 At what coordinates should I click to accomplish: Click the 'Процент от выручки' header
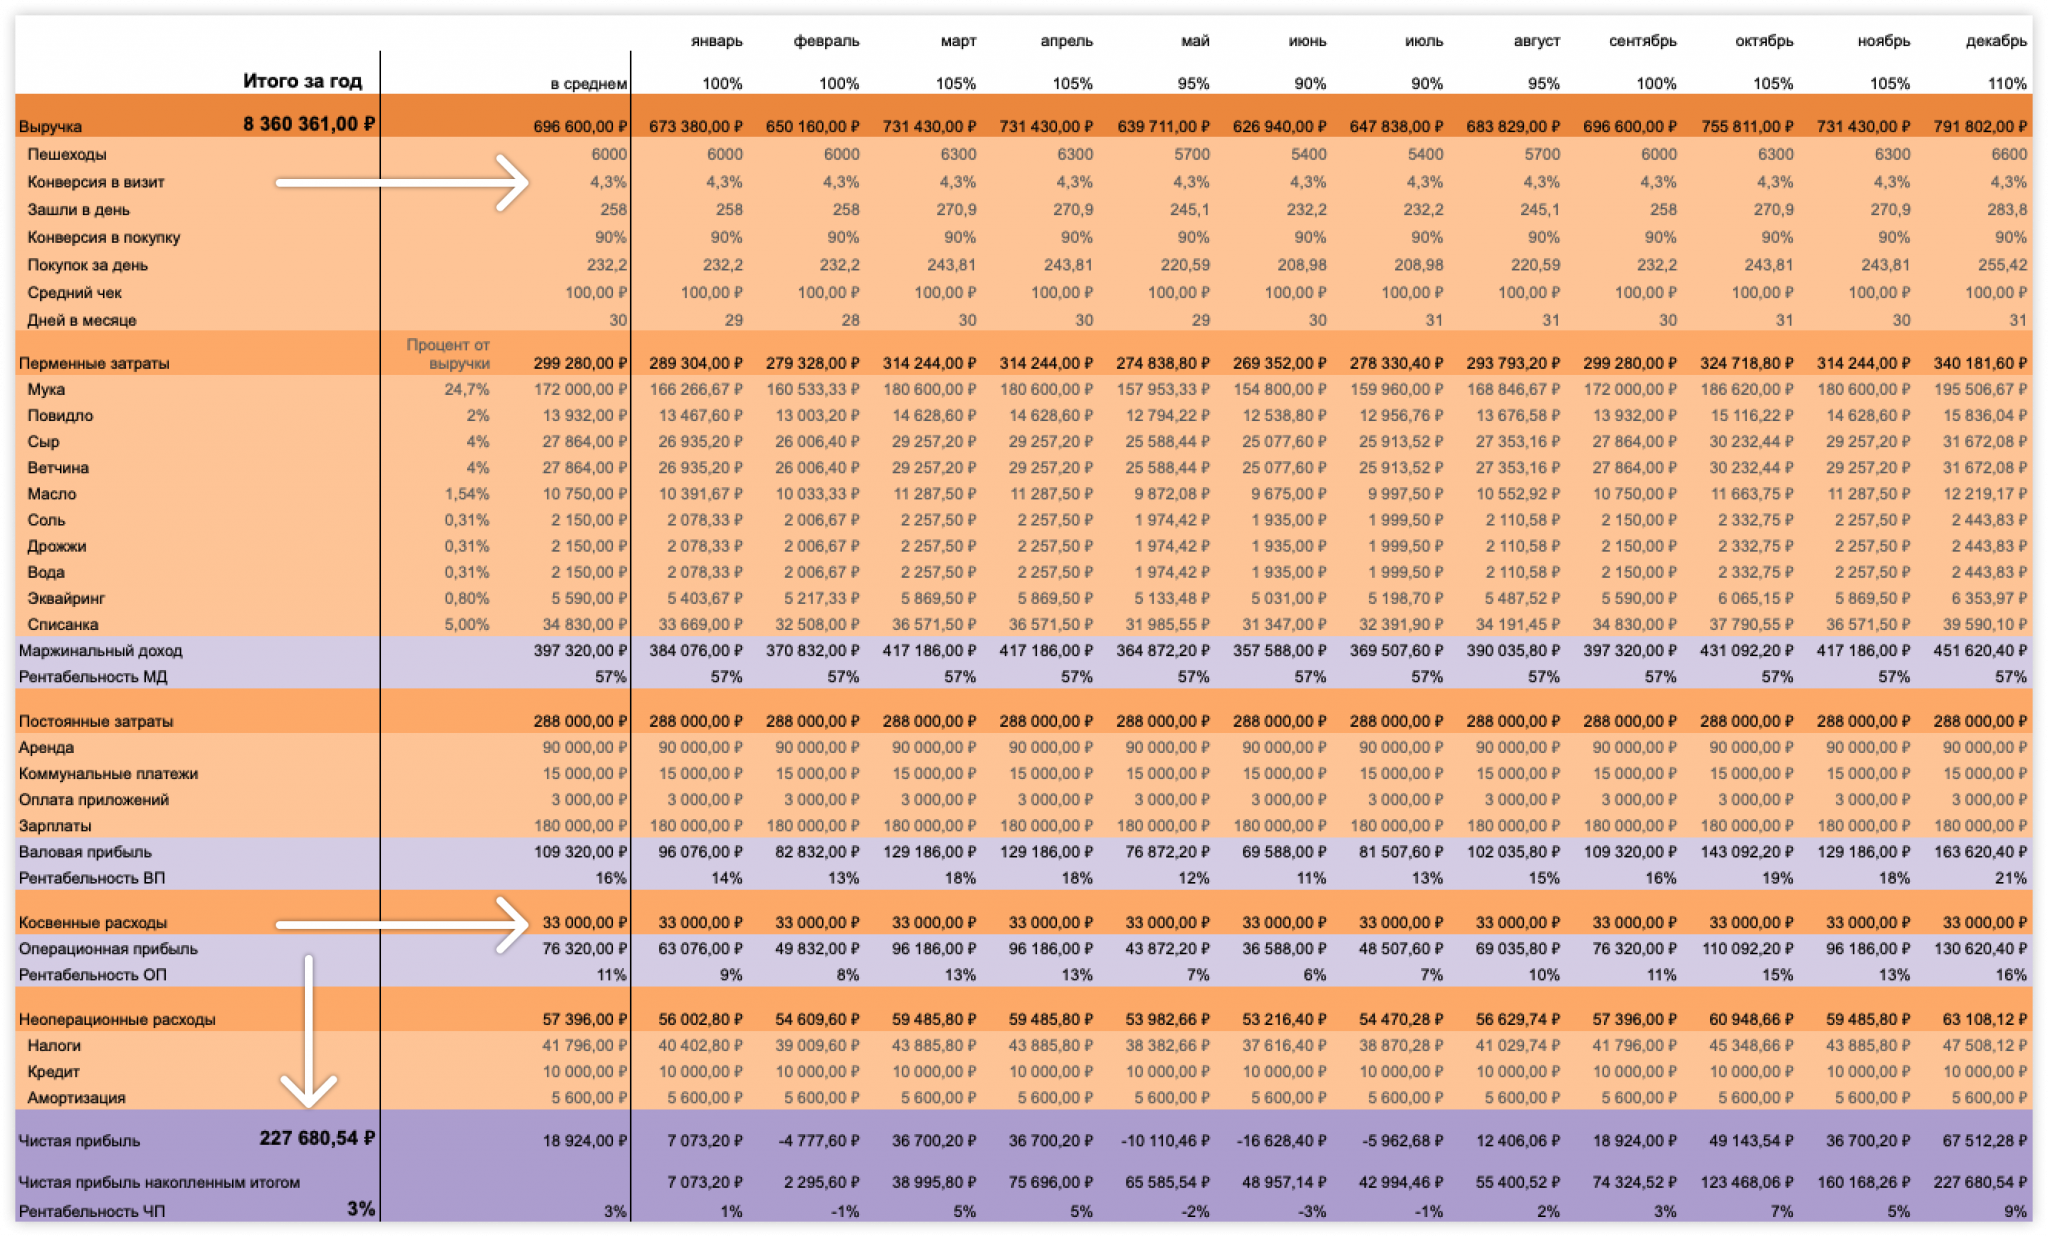(x=448, y=354)
